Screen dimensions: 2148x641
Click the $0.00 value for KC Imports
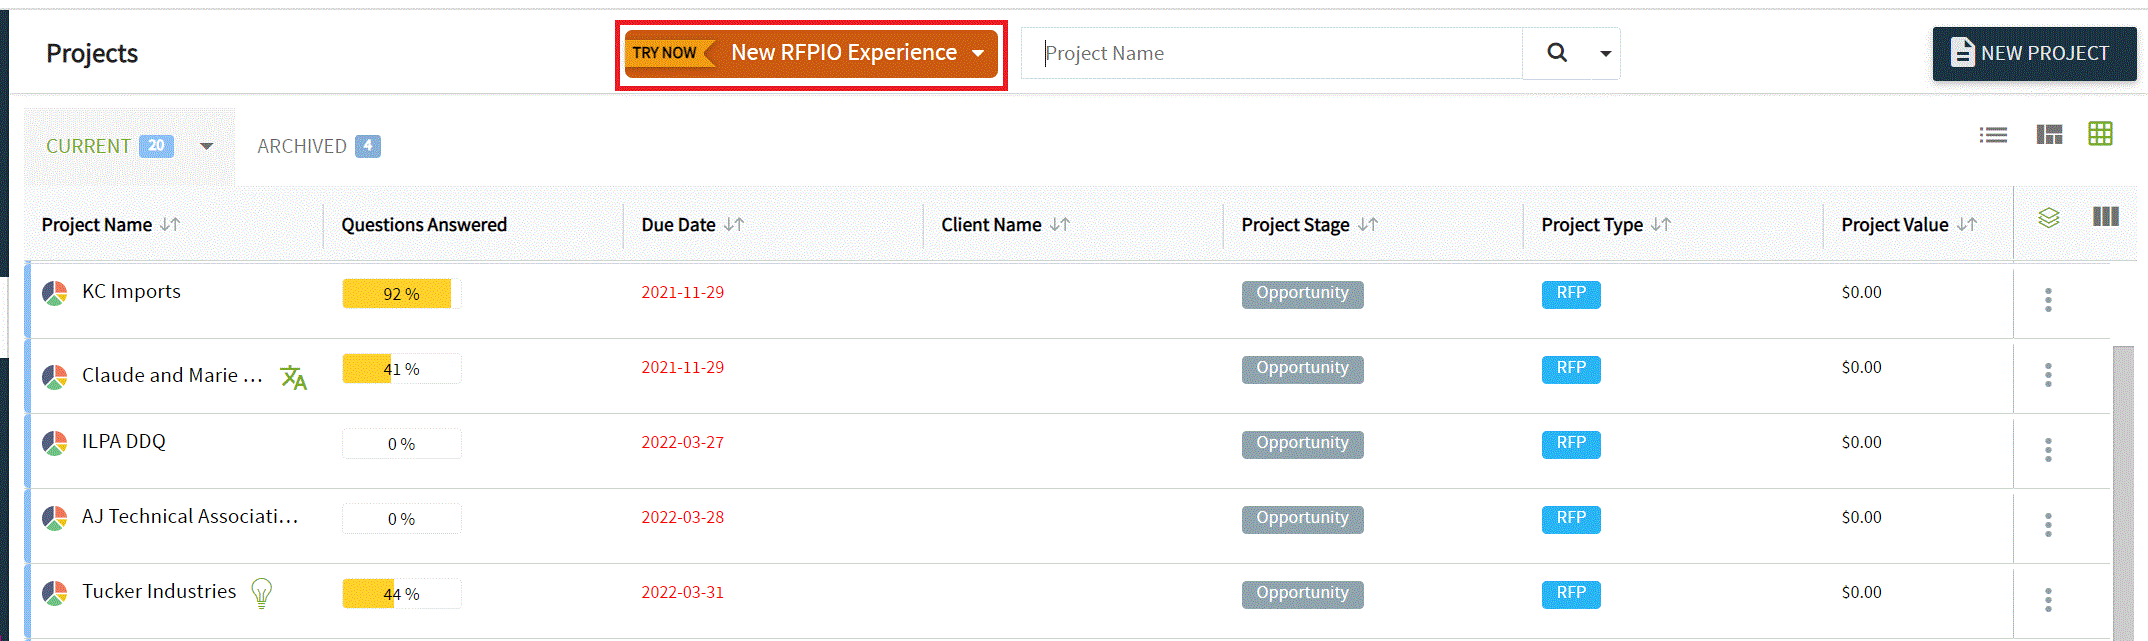pyautogui.click(x=1862, y=292)
